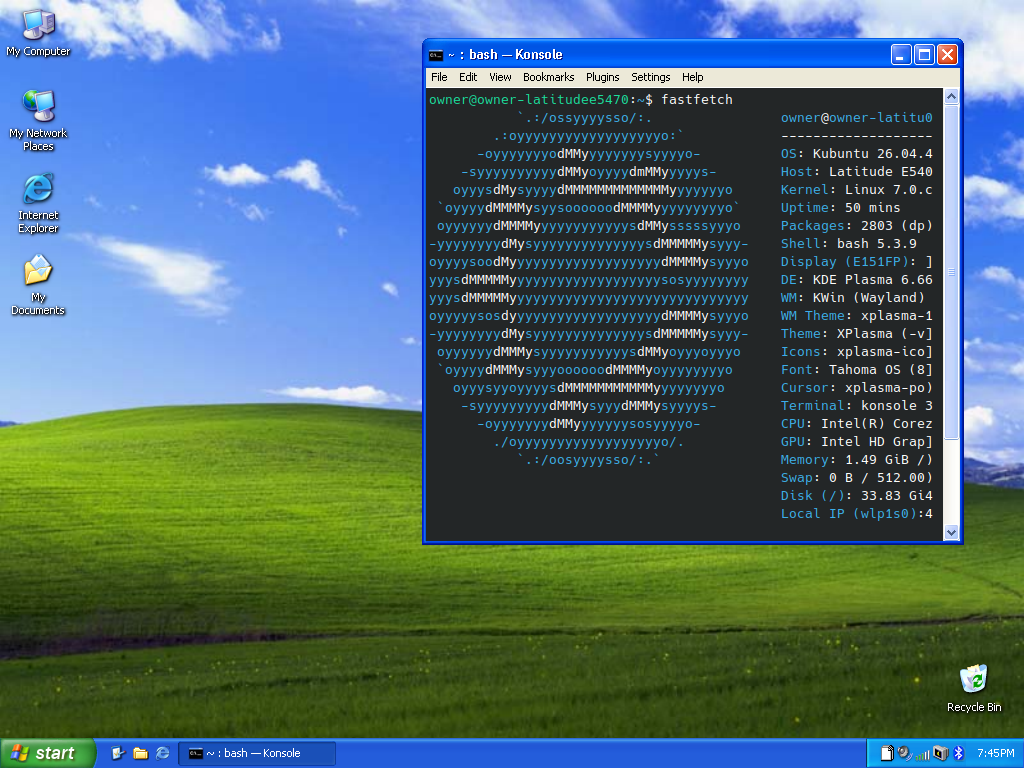Open the View menu in Konsole
This screenshot has height=768, width=1024.
tap(500, 77)
